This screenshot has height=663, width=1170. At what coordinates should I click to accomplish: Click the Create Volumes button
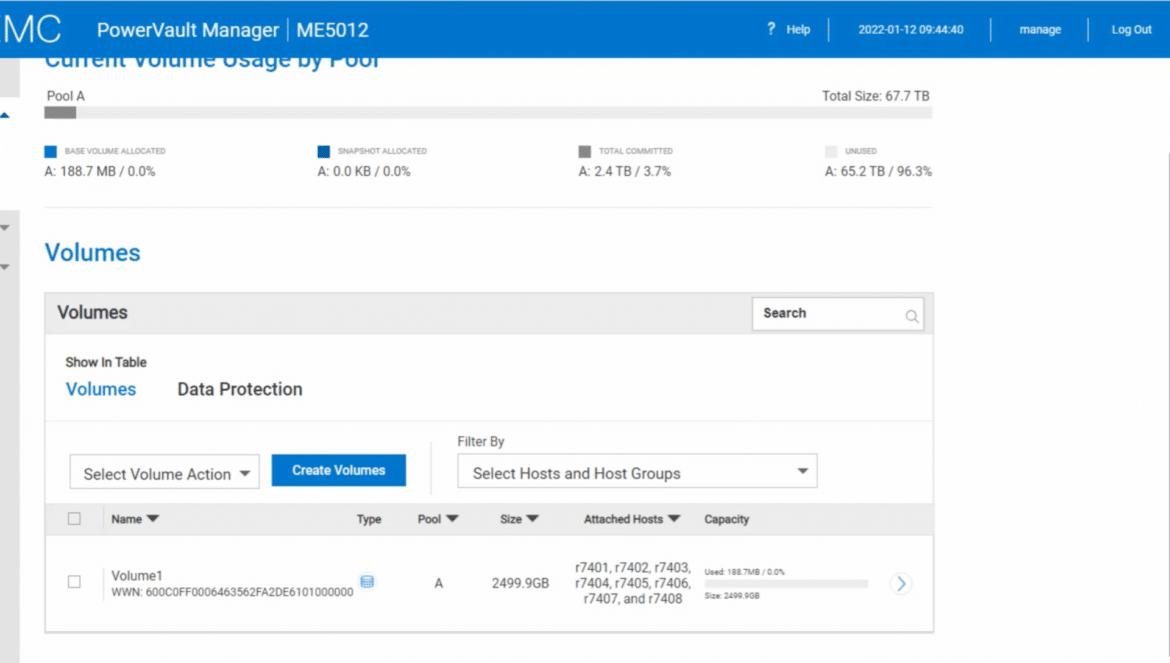coord(339,470)
